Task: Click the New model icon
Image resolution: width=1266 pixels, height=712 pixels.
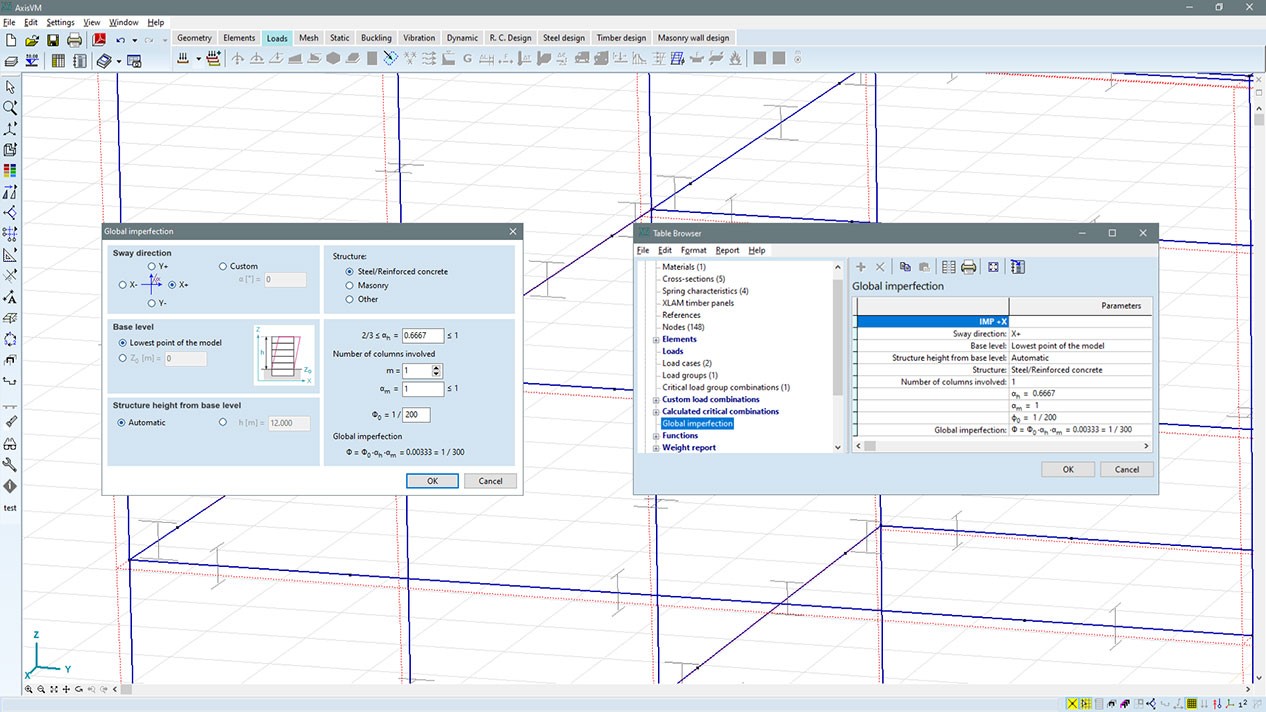Action: [11, 40]
